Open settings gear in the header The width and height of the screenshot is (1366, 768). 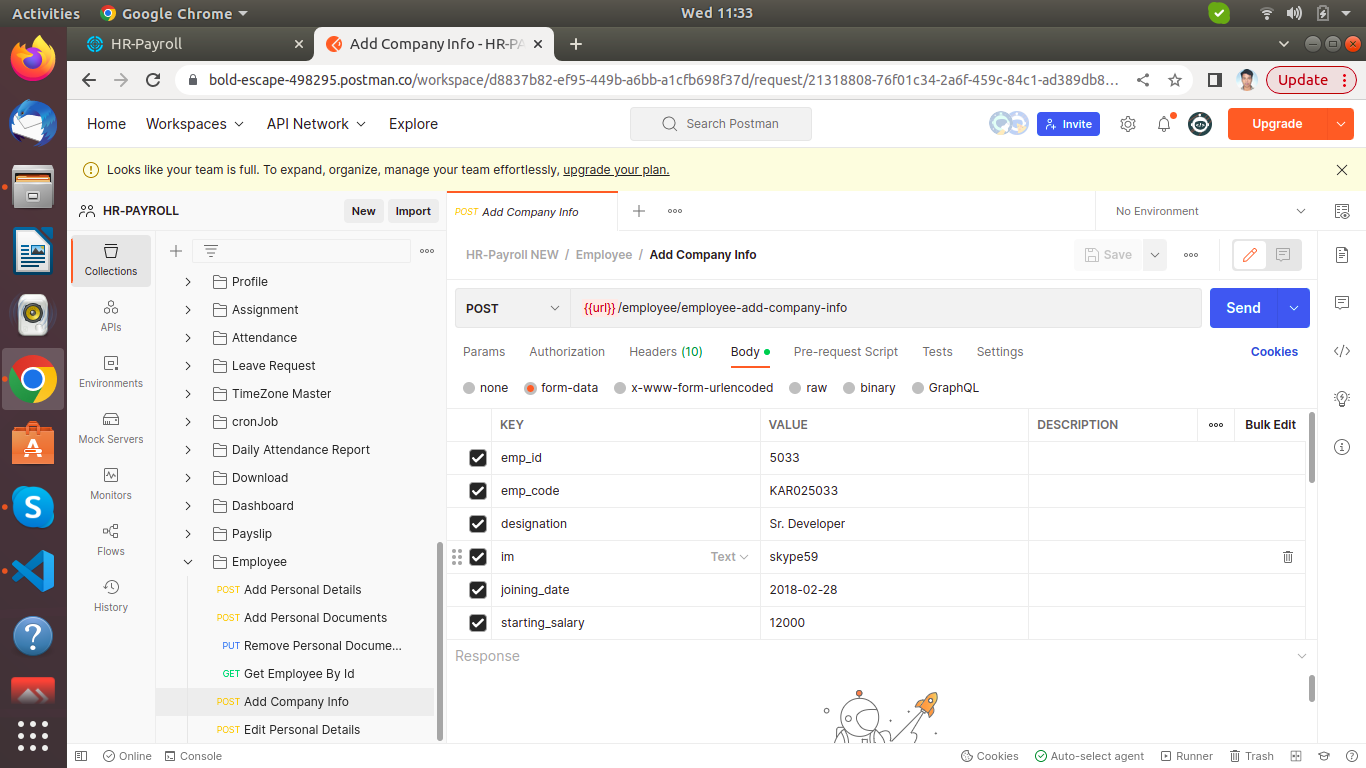pyautogui.click(x=1128, y=124)
